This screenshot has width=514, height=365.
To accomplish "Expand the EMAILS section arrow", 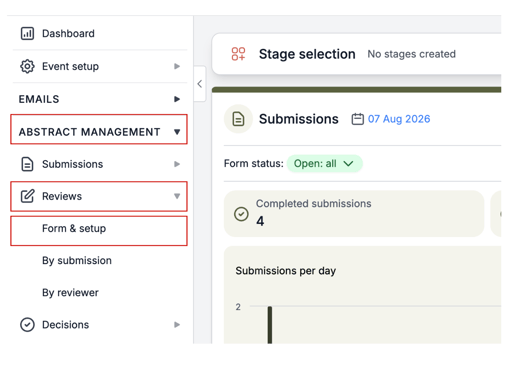I will (x=177, y=99).
